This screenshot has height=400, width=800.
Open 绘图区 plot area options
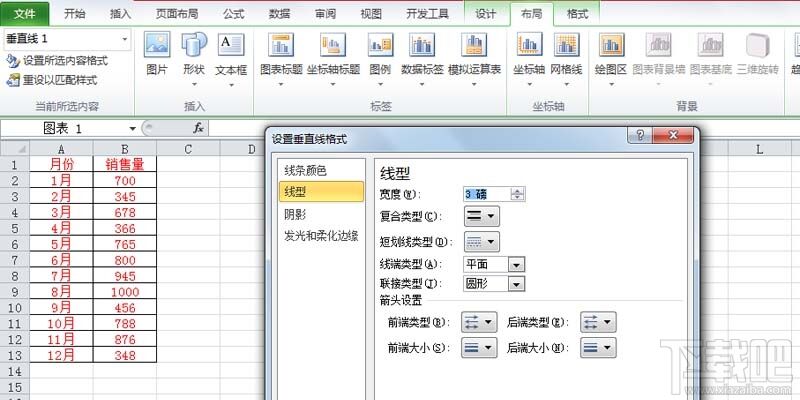(611, 57)
